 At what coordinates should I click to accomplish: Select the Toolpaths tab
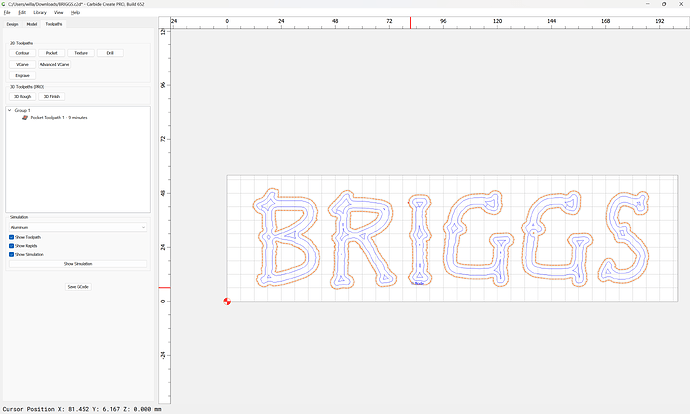coord(54,24)
